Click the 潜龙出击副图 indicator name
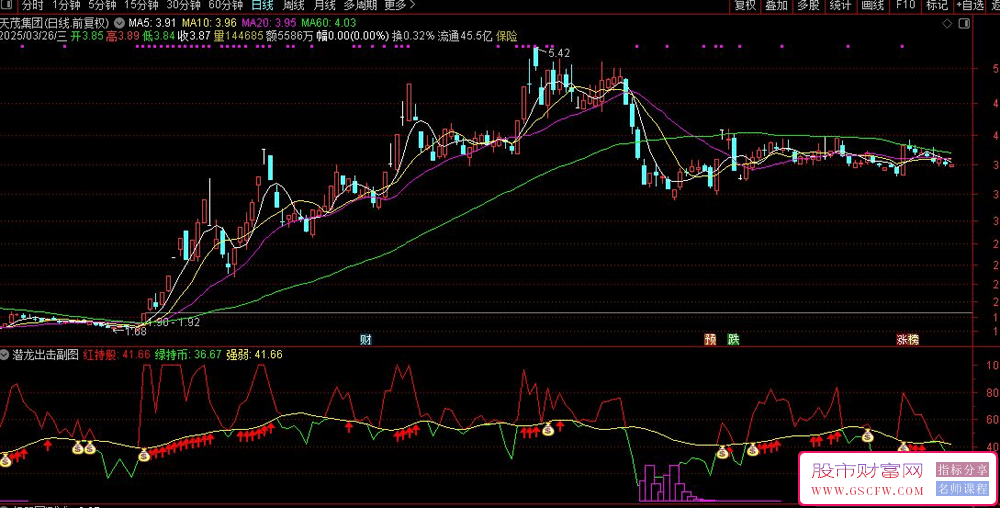Viewport: 1000px width, 508px height. click(46, 354)
